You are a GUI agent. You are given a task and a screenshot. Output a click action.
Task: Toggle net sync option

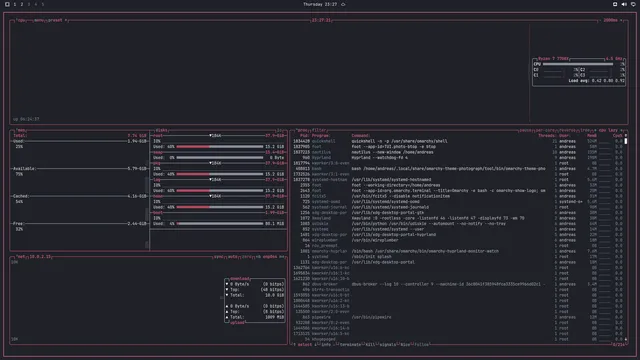pos(219,257)
